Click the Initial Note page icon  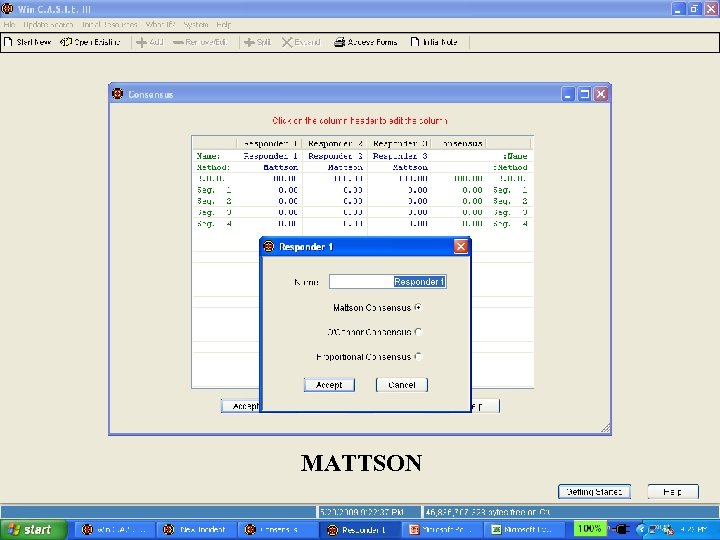[x=415, y=42]
